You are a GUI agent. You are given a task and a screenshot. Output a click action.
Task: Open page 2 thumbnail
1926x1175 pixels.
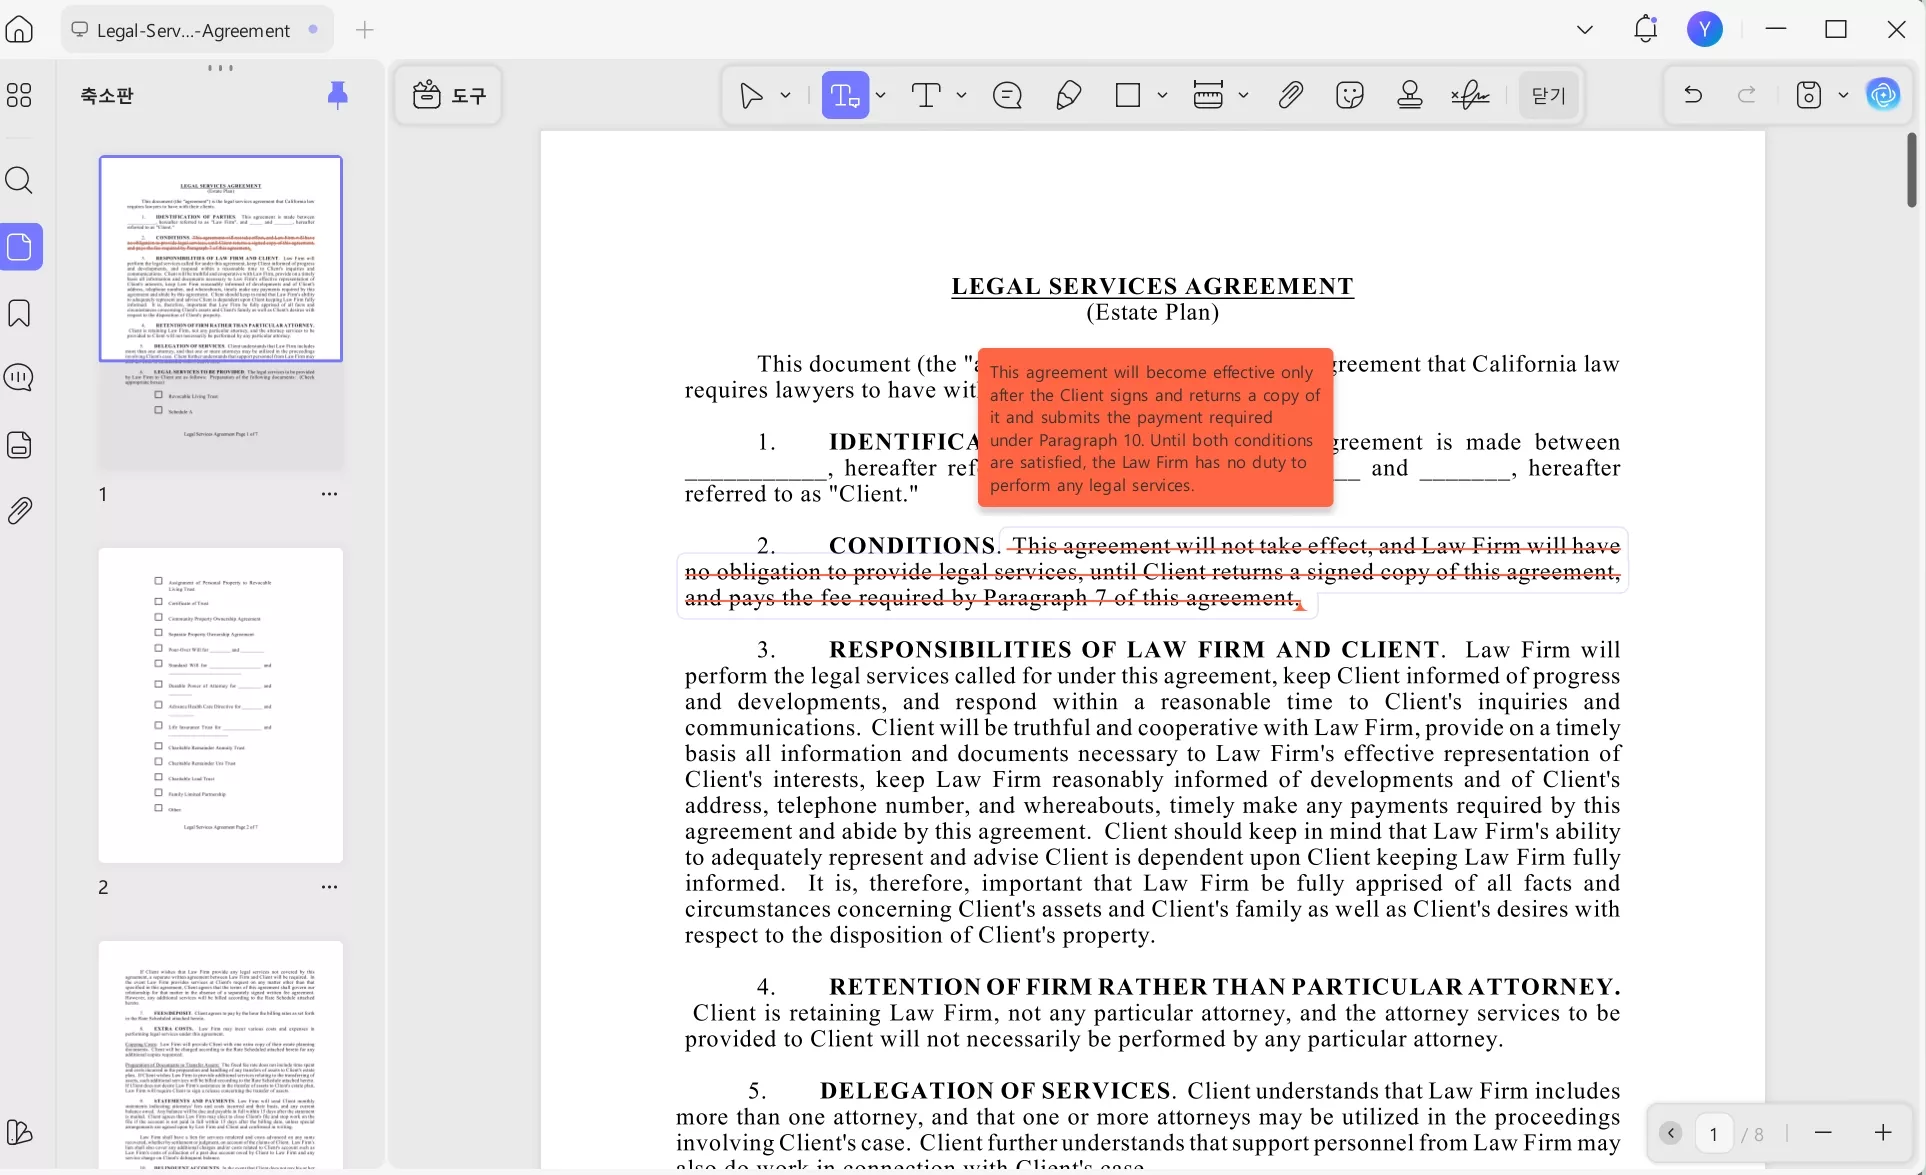coord(221,705)
